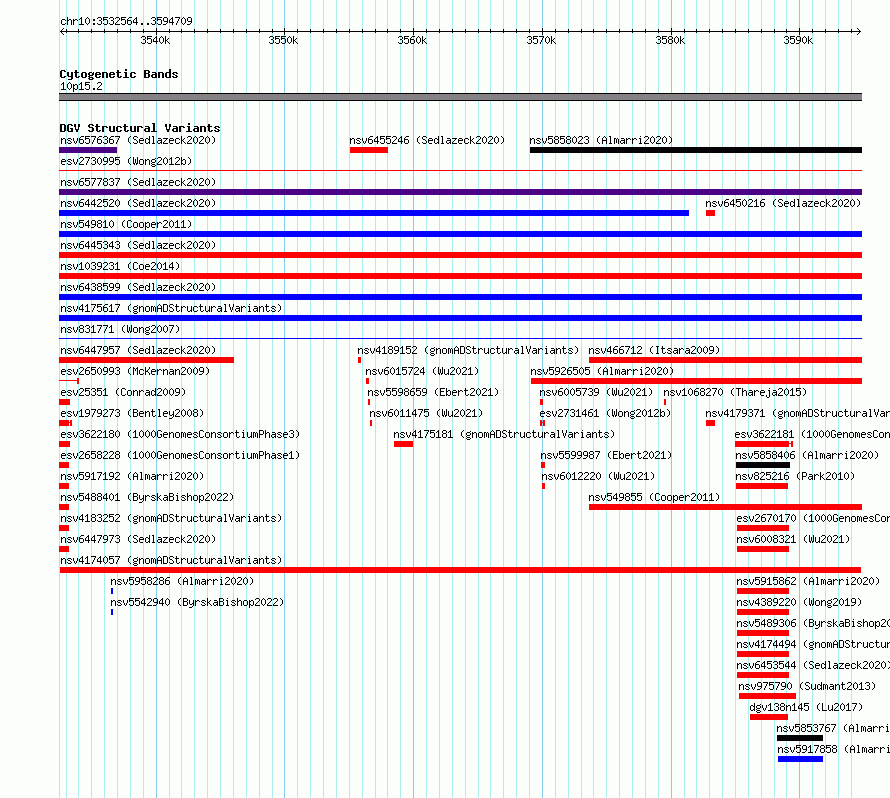Click nsv1039231 (Coe2014) label
Viewport: 890px width, 798px height.
pos(120,266)
